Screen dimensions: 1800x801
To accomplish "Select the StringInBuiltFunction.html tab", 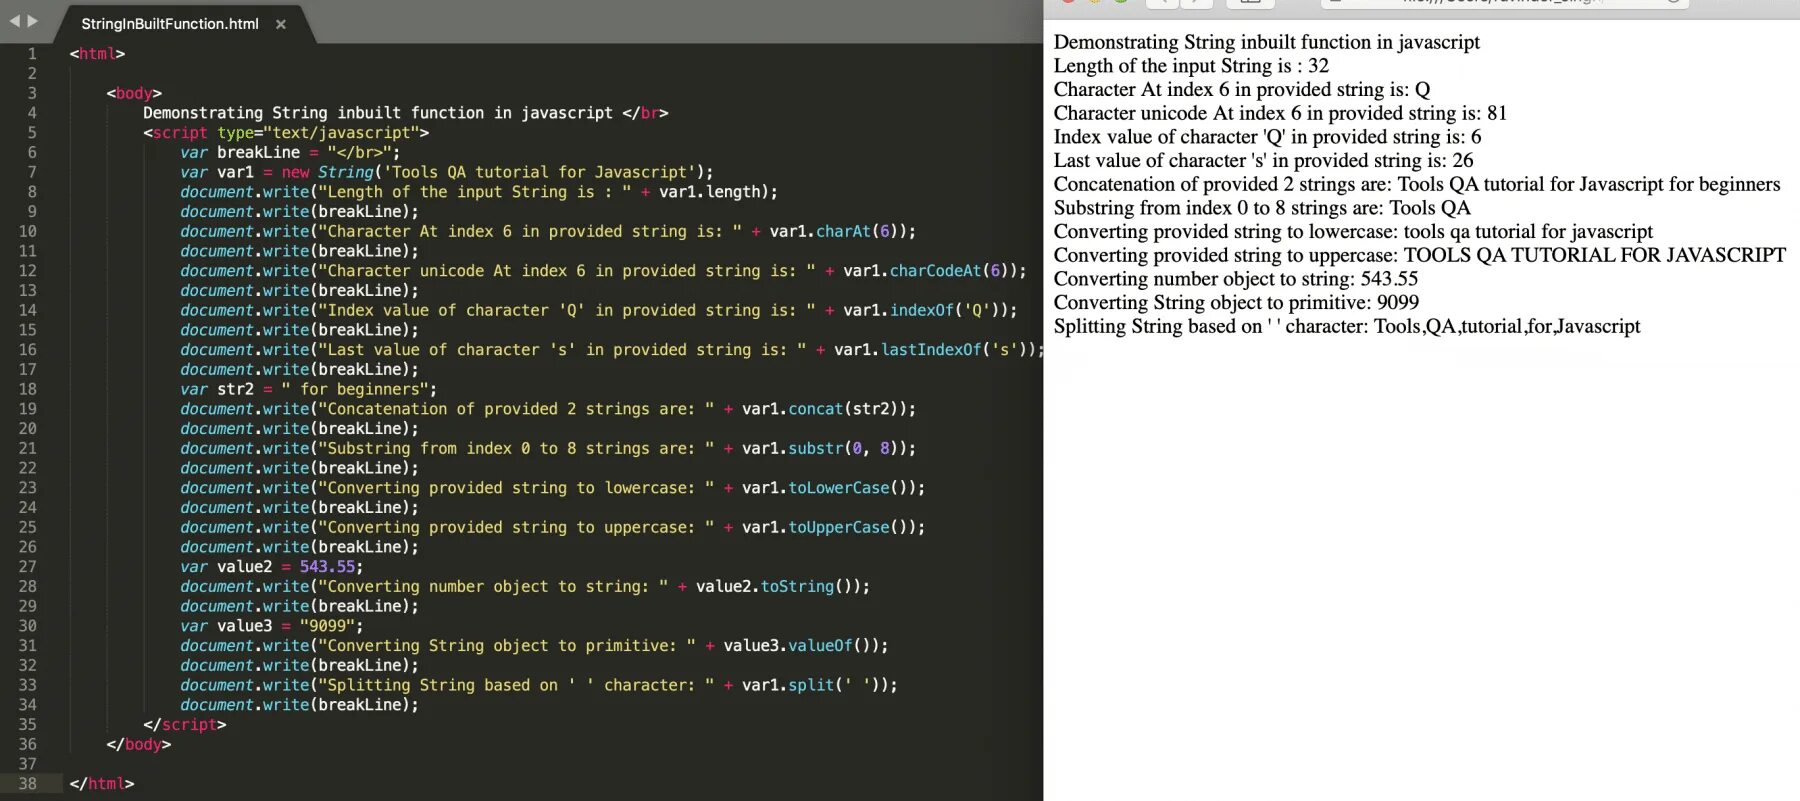I will [x=170, y=24].
